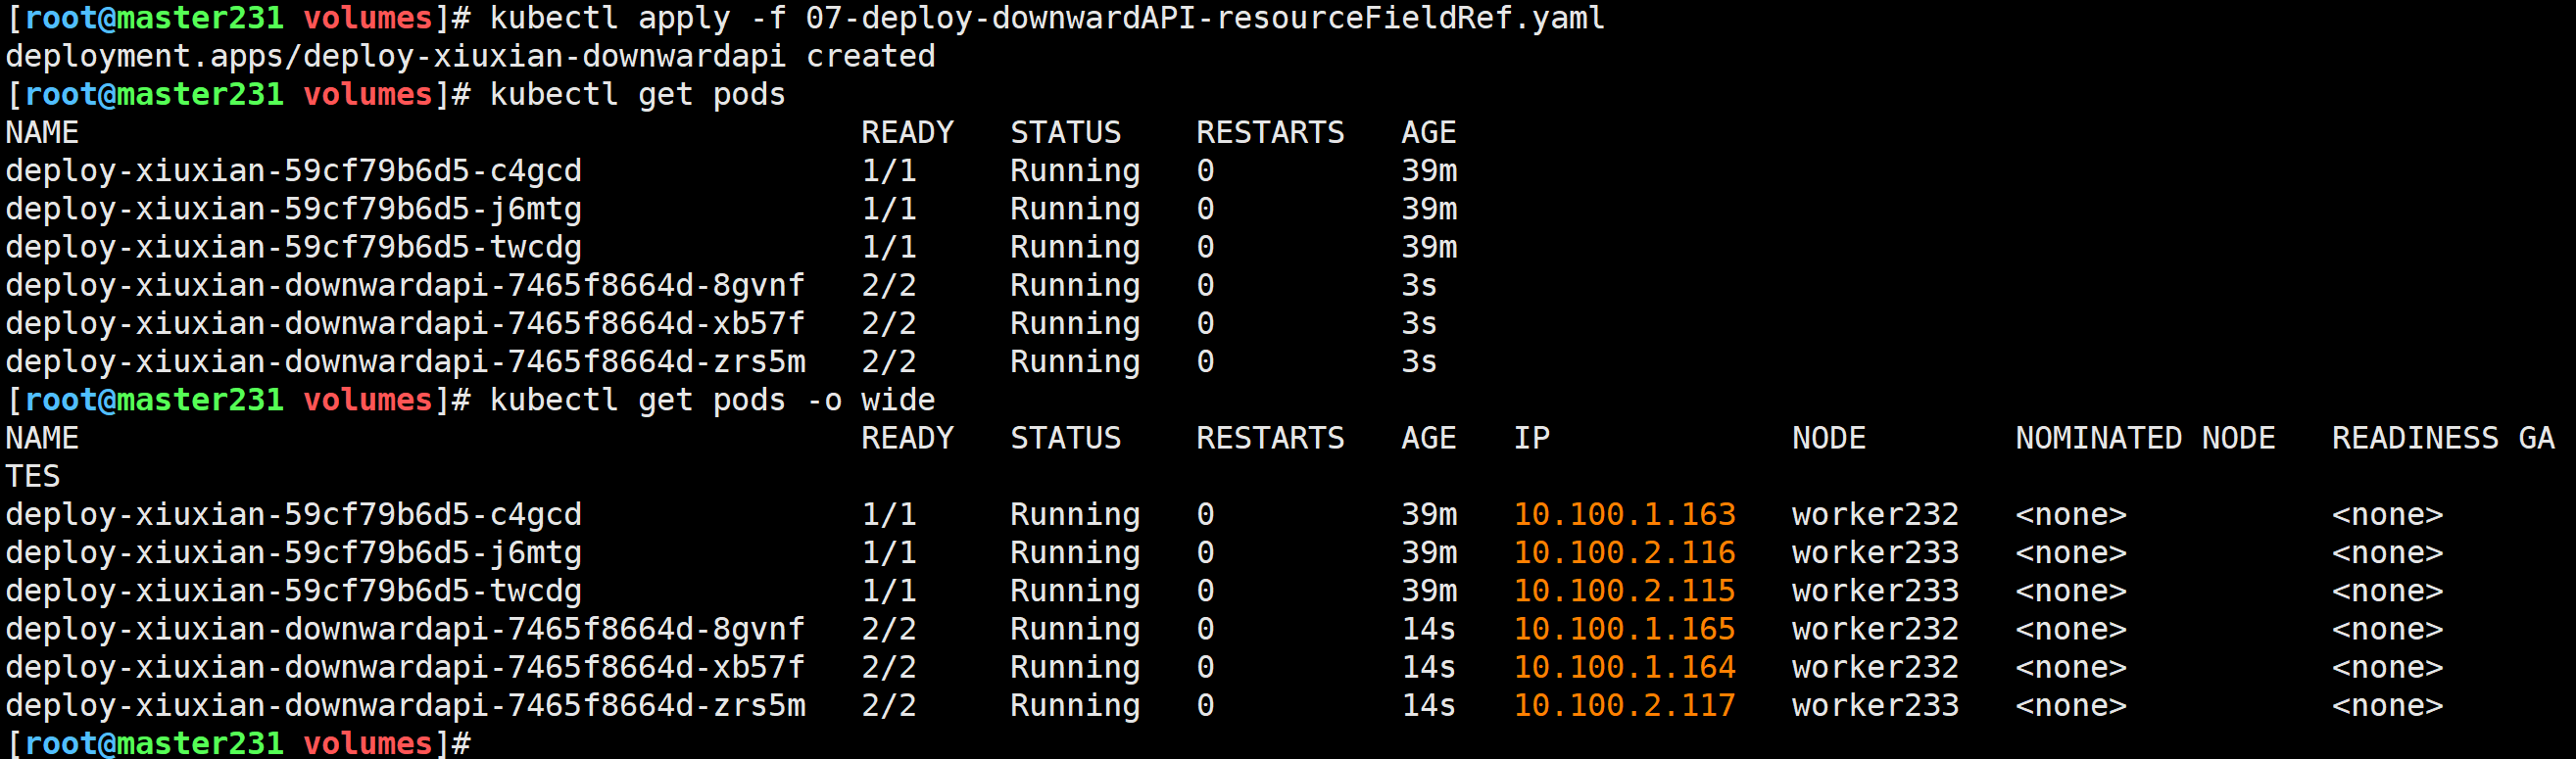Click the 3s age of the 8gvnf pod
This screenshot has width=2576, height=759.
coord(1419,285)
